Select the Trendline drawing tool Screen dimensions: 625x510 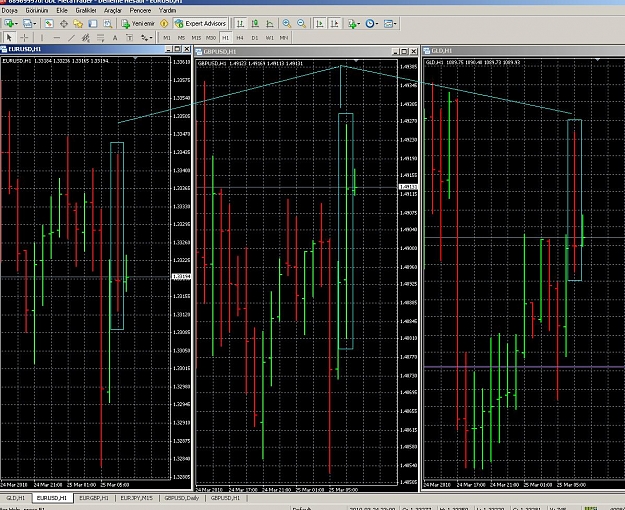coord(71,38)
